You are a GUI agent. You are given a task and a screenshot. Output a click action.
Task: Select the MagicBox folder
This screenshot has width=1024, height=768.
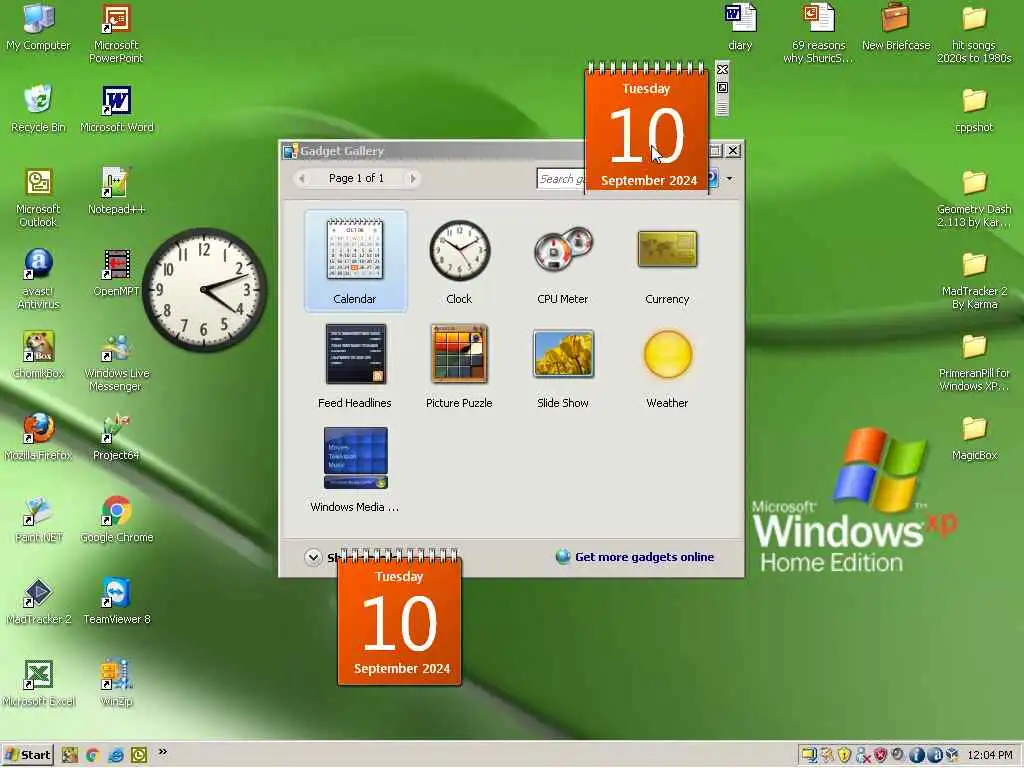pos(974,438)
